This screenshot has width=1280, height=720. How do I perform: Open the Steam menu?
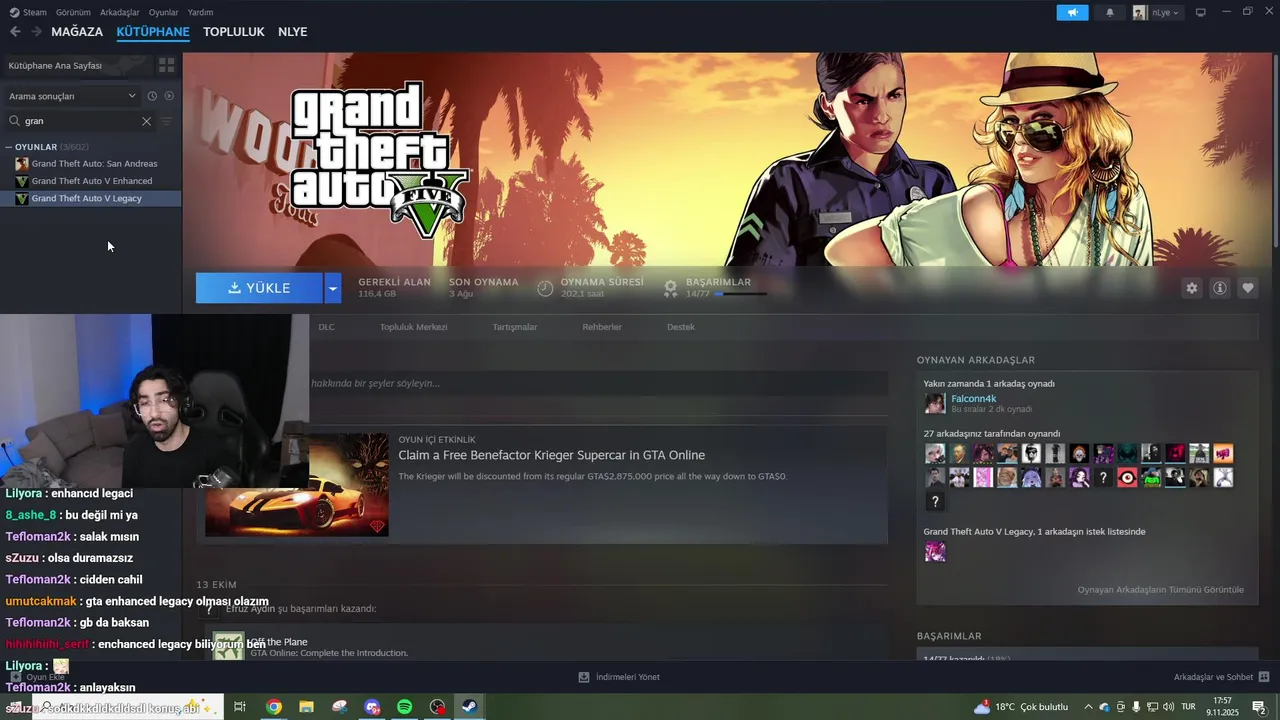(28, 12)
